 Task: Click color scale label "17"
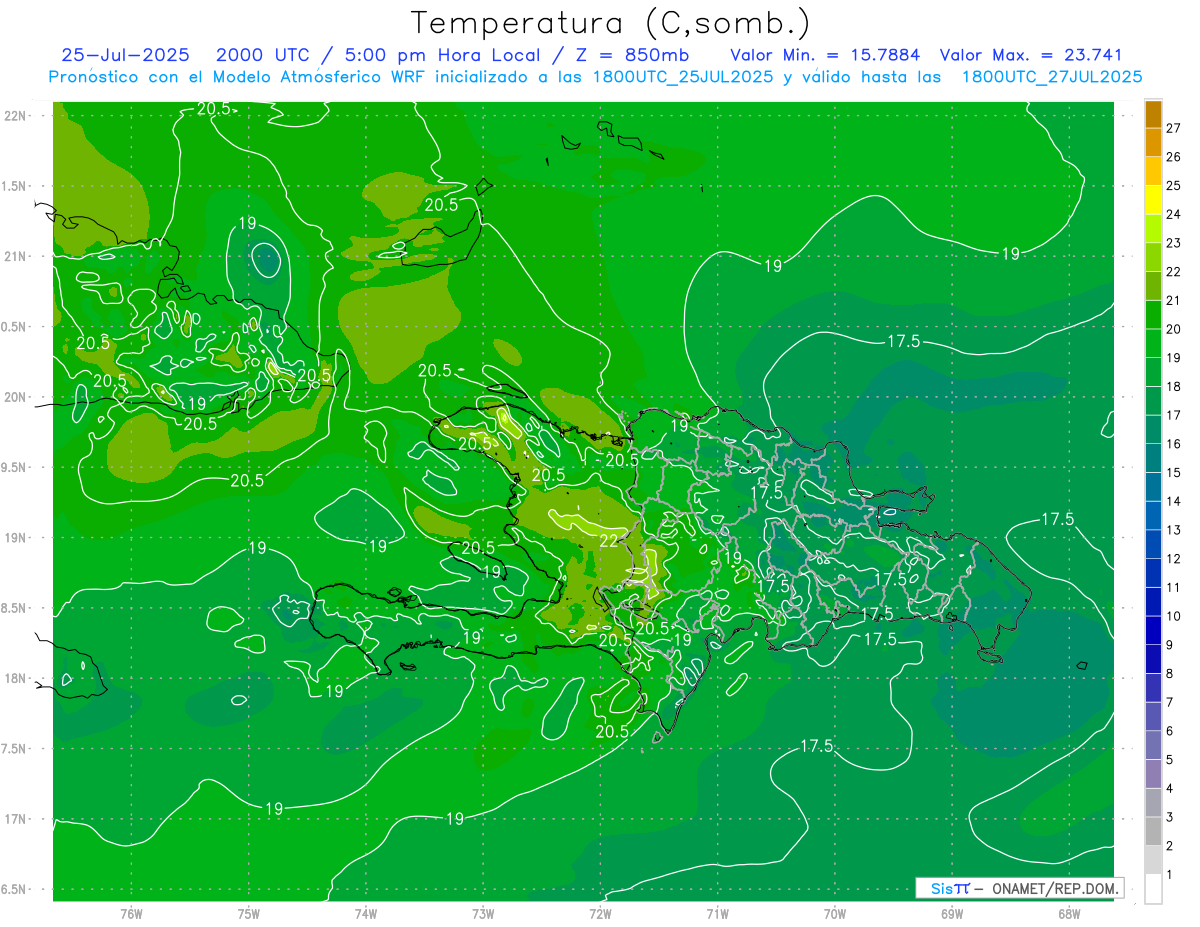point(1174,415)
